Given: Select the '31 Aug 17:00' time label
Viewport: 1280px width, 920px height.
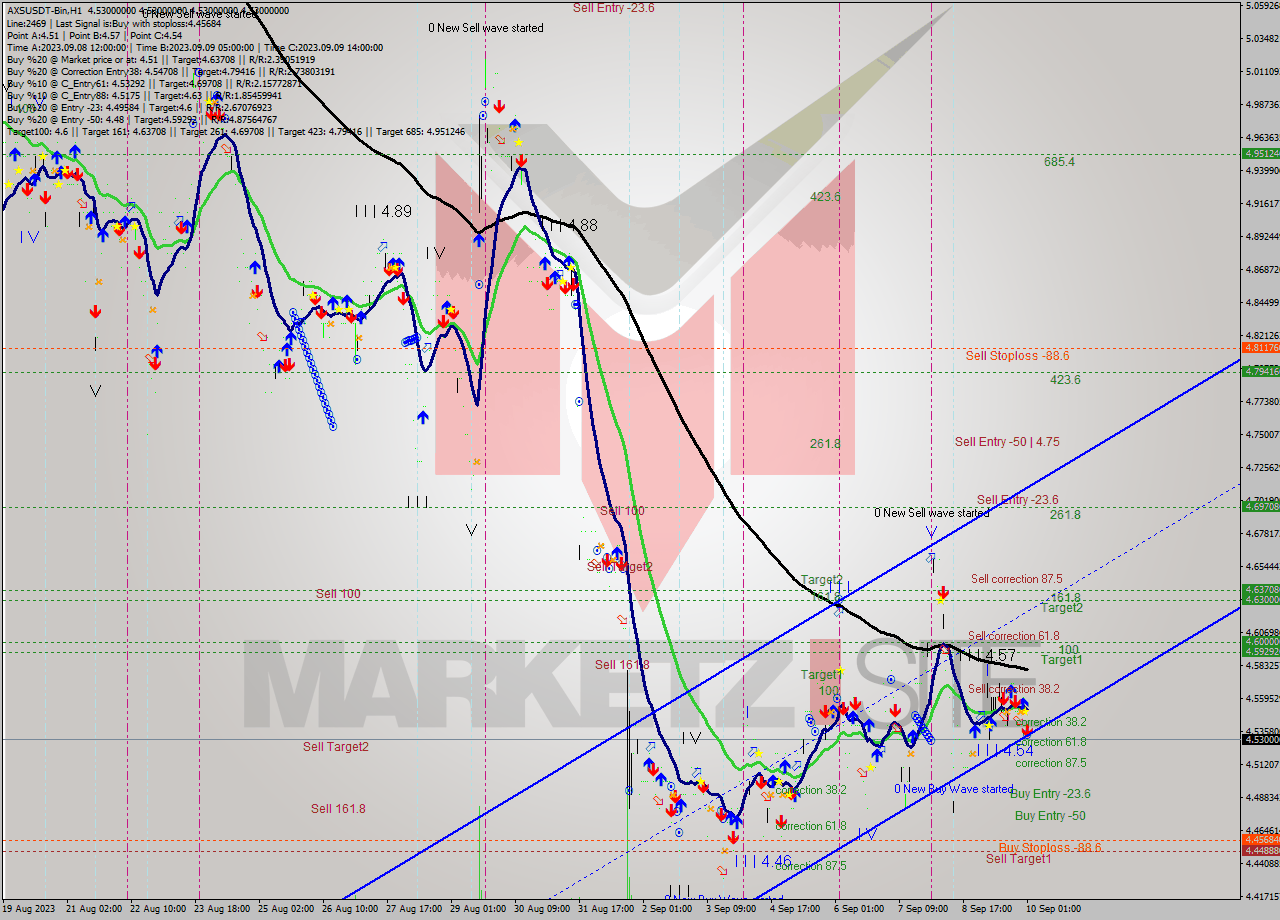Looking at the screenshot, I should [605, 909].
